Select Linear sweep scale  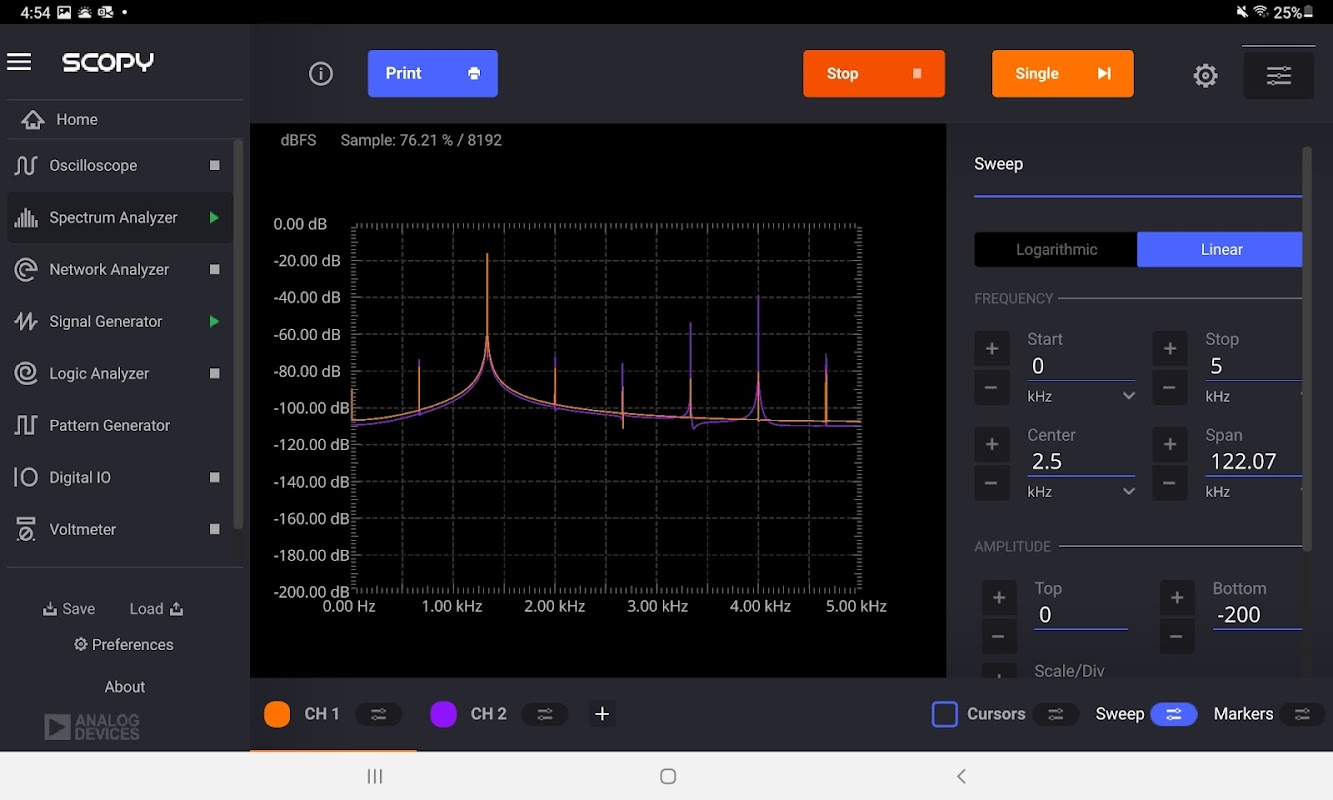point(1220,250)
